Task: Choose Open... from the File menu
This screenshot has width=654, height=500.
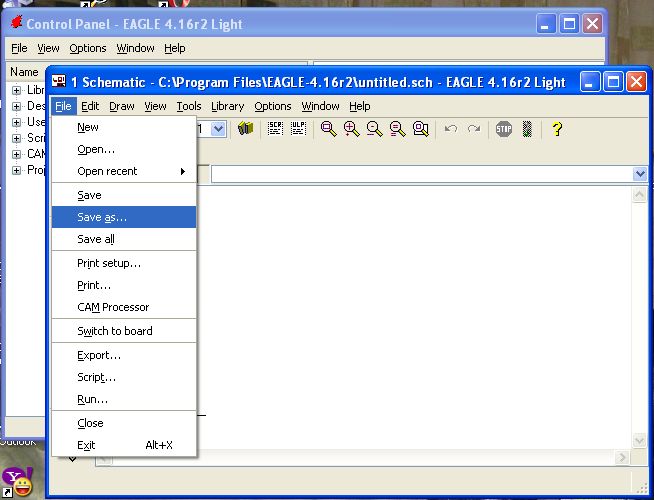Action: pos(124,149)
